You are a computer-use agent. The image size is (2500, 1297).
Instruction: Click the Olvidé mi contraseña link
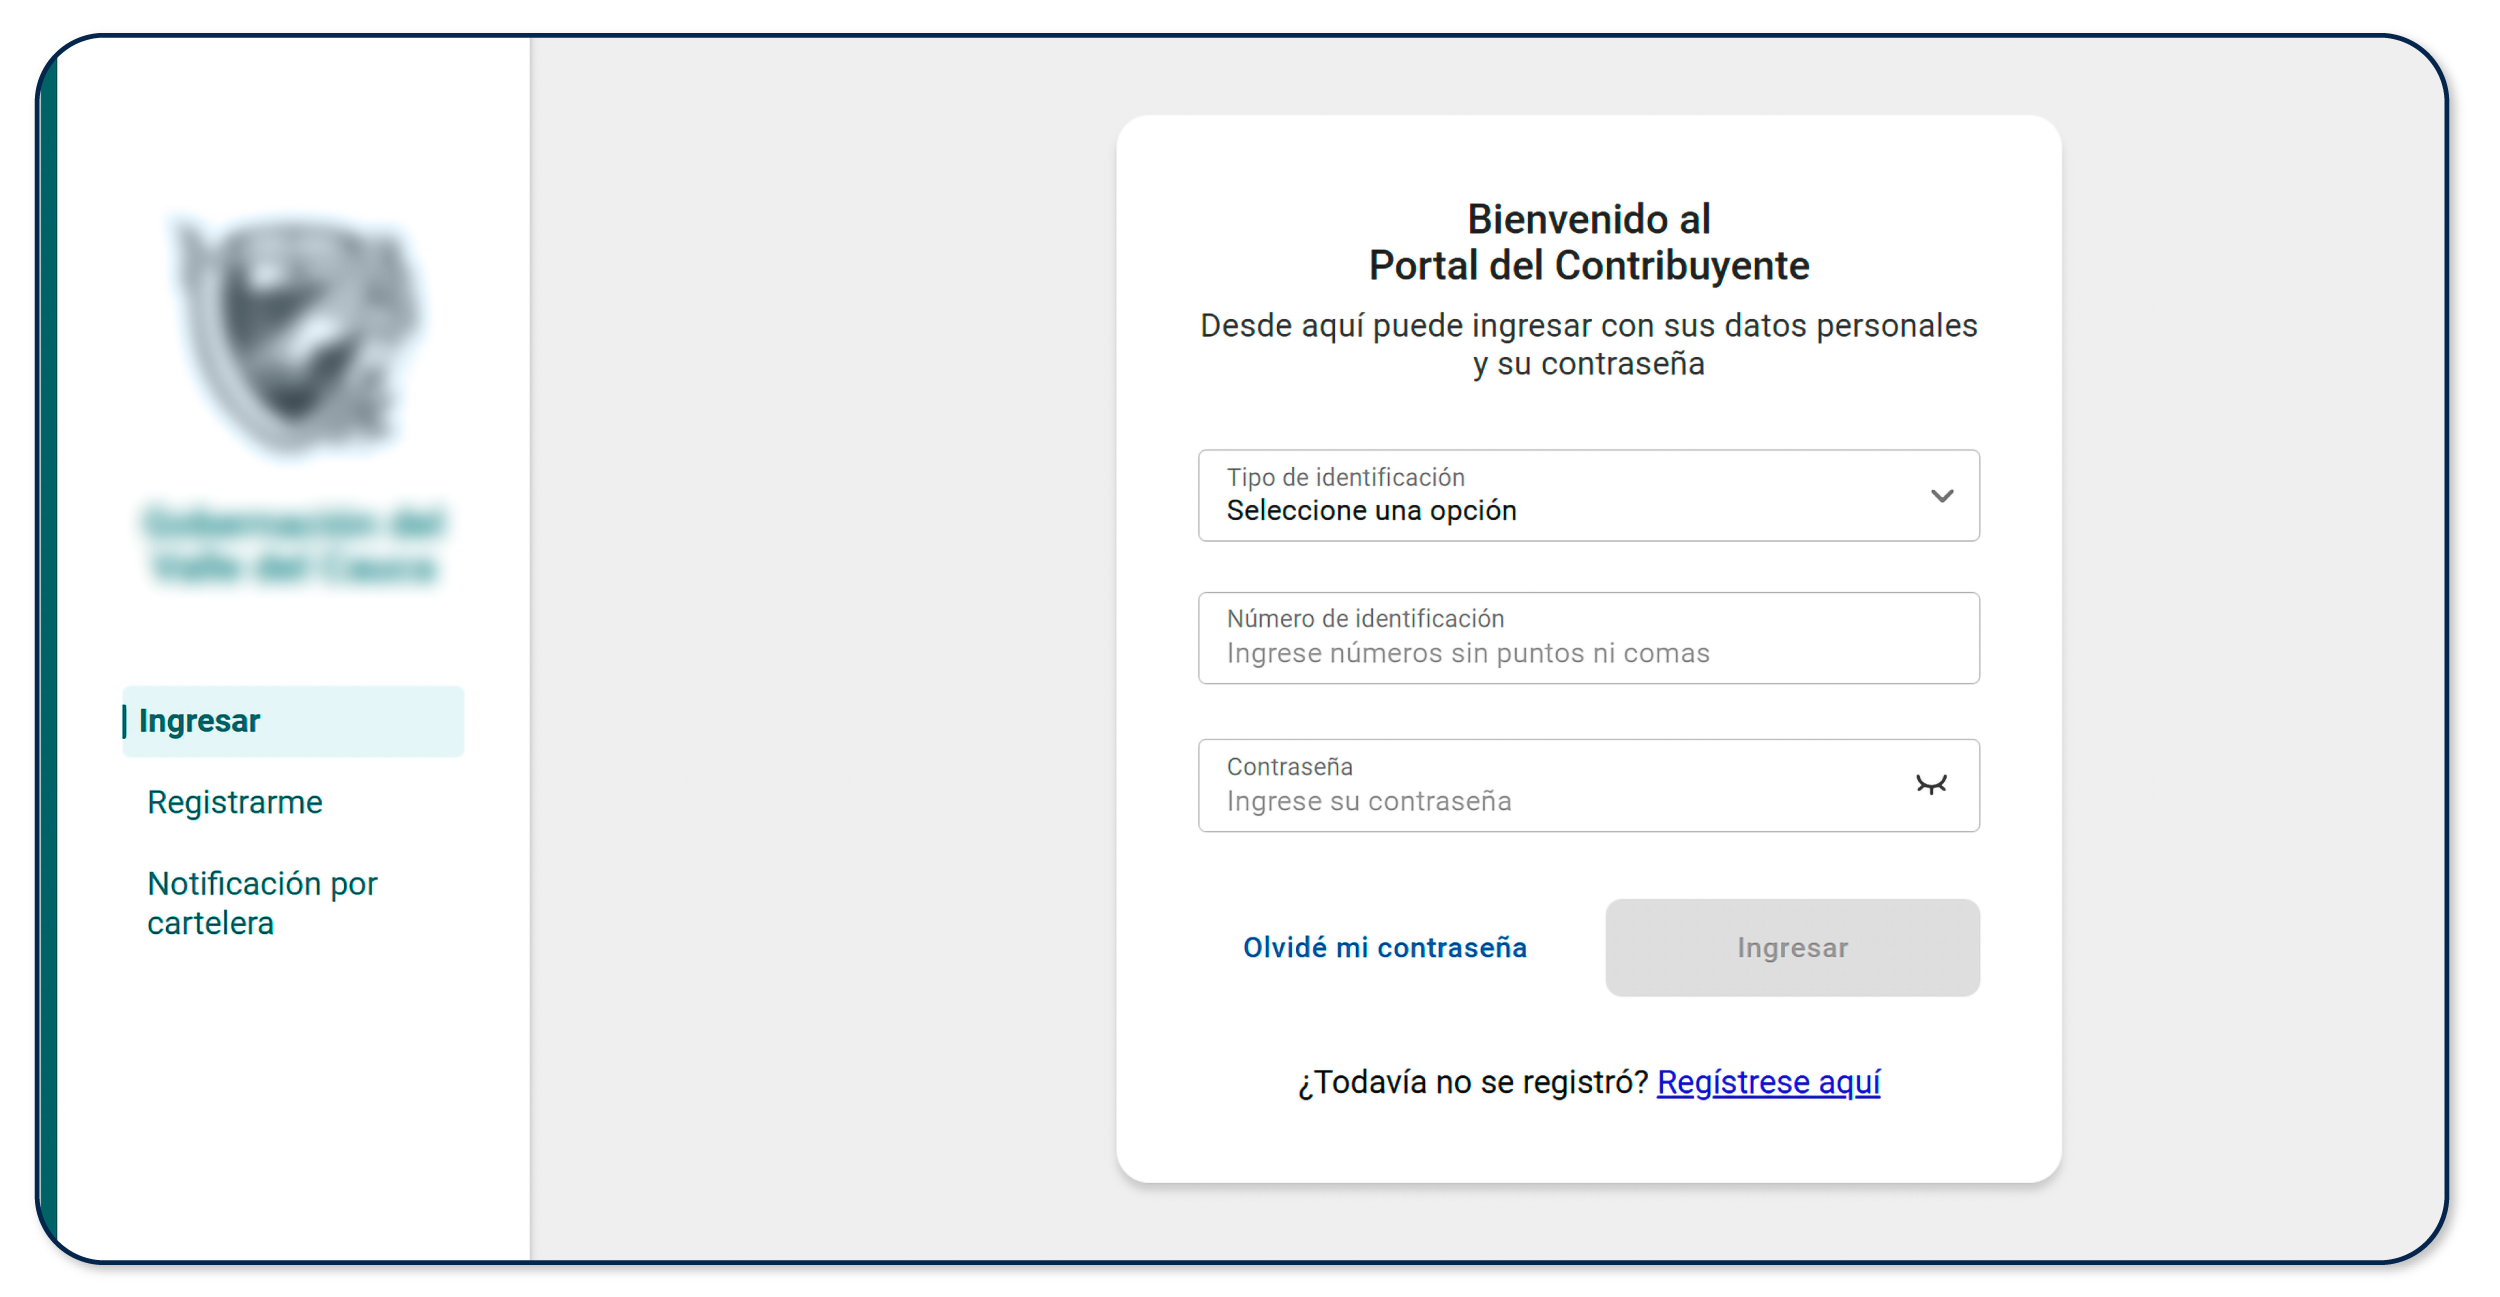pos(1385,947)
